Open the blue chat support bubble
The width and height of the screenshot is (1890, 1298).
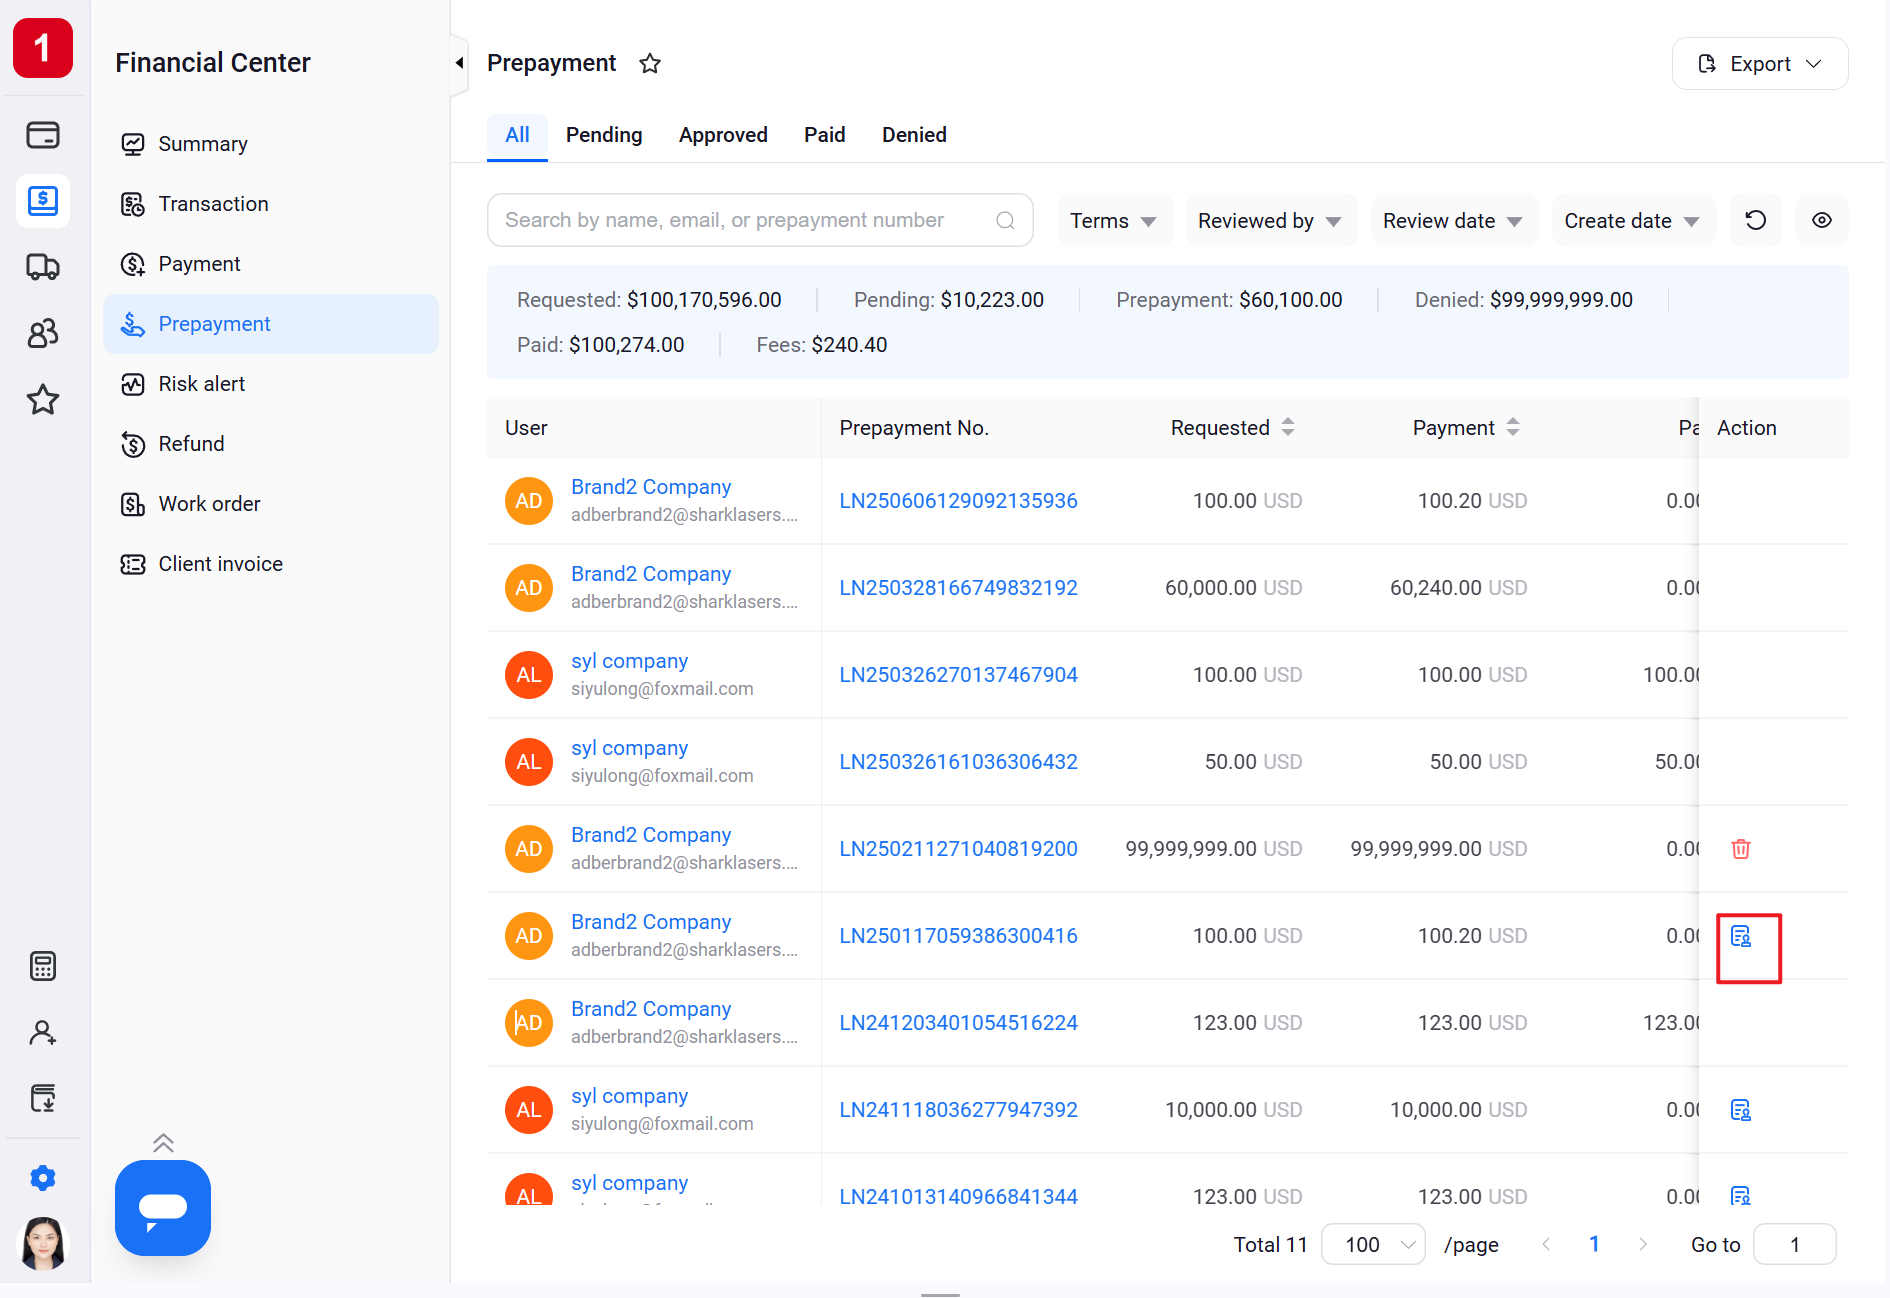pos(163,1208)
